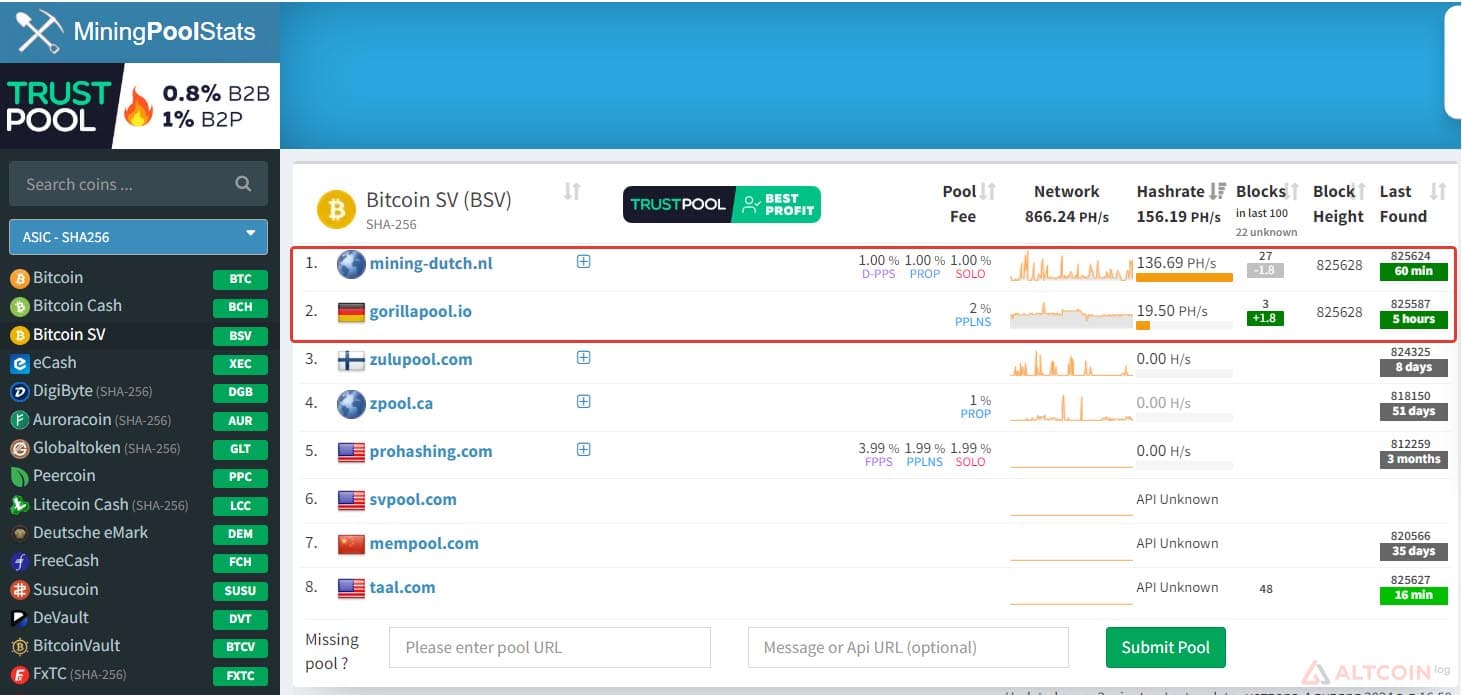The width and height of the screenshot is (1462, 695).
Task: Open the gorillapool.io pool link
Action: coord(420,311)
